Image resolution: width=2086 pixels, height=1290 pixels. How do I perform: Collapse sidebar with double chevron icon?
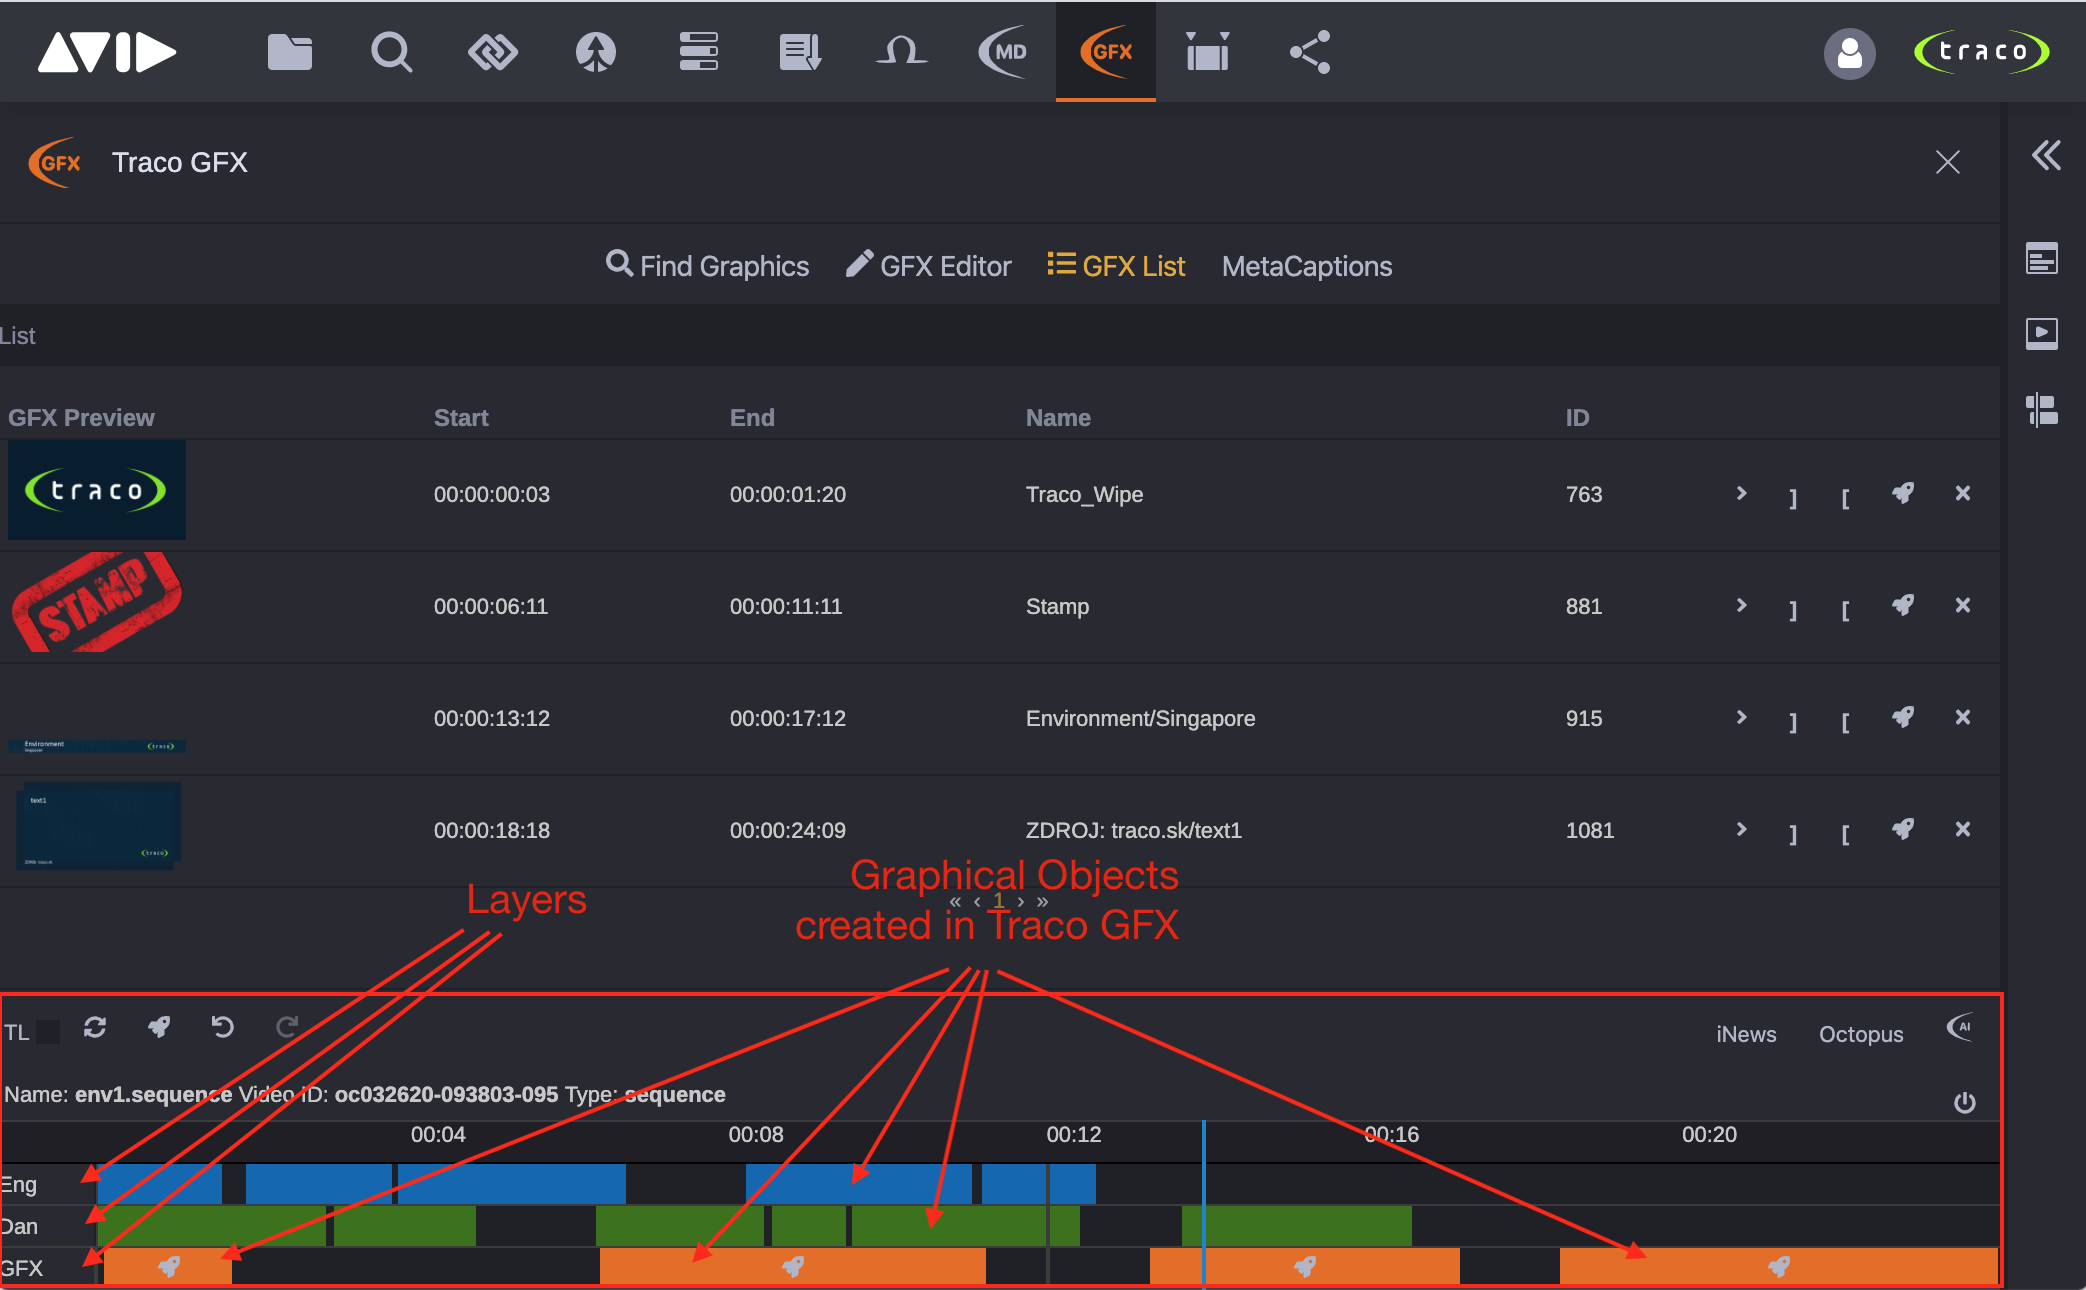coord(2046,155)
